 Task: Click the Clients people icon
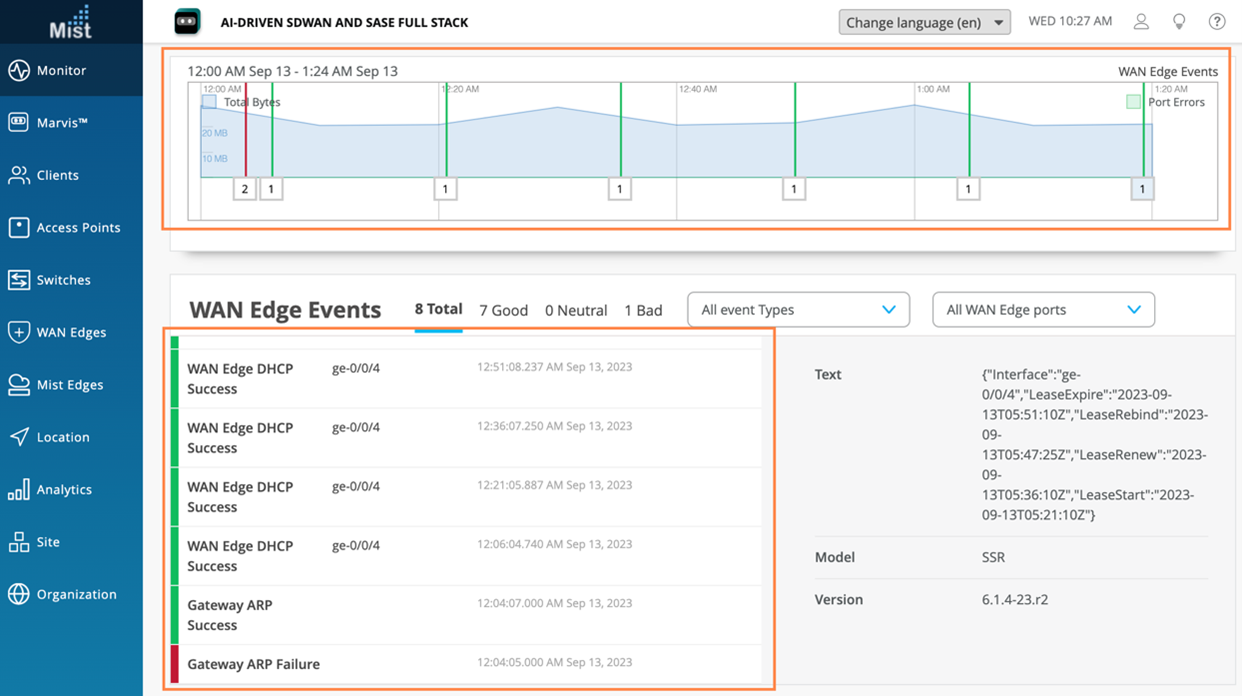click(x=19, y=175)
